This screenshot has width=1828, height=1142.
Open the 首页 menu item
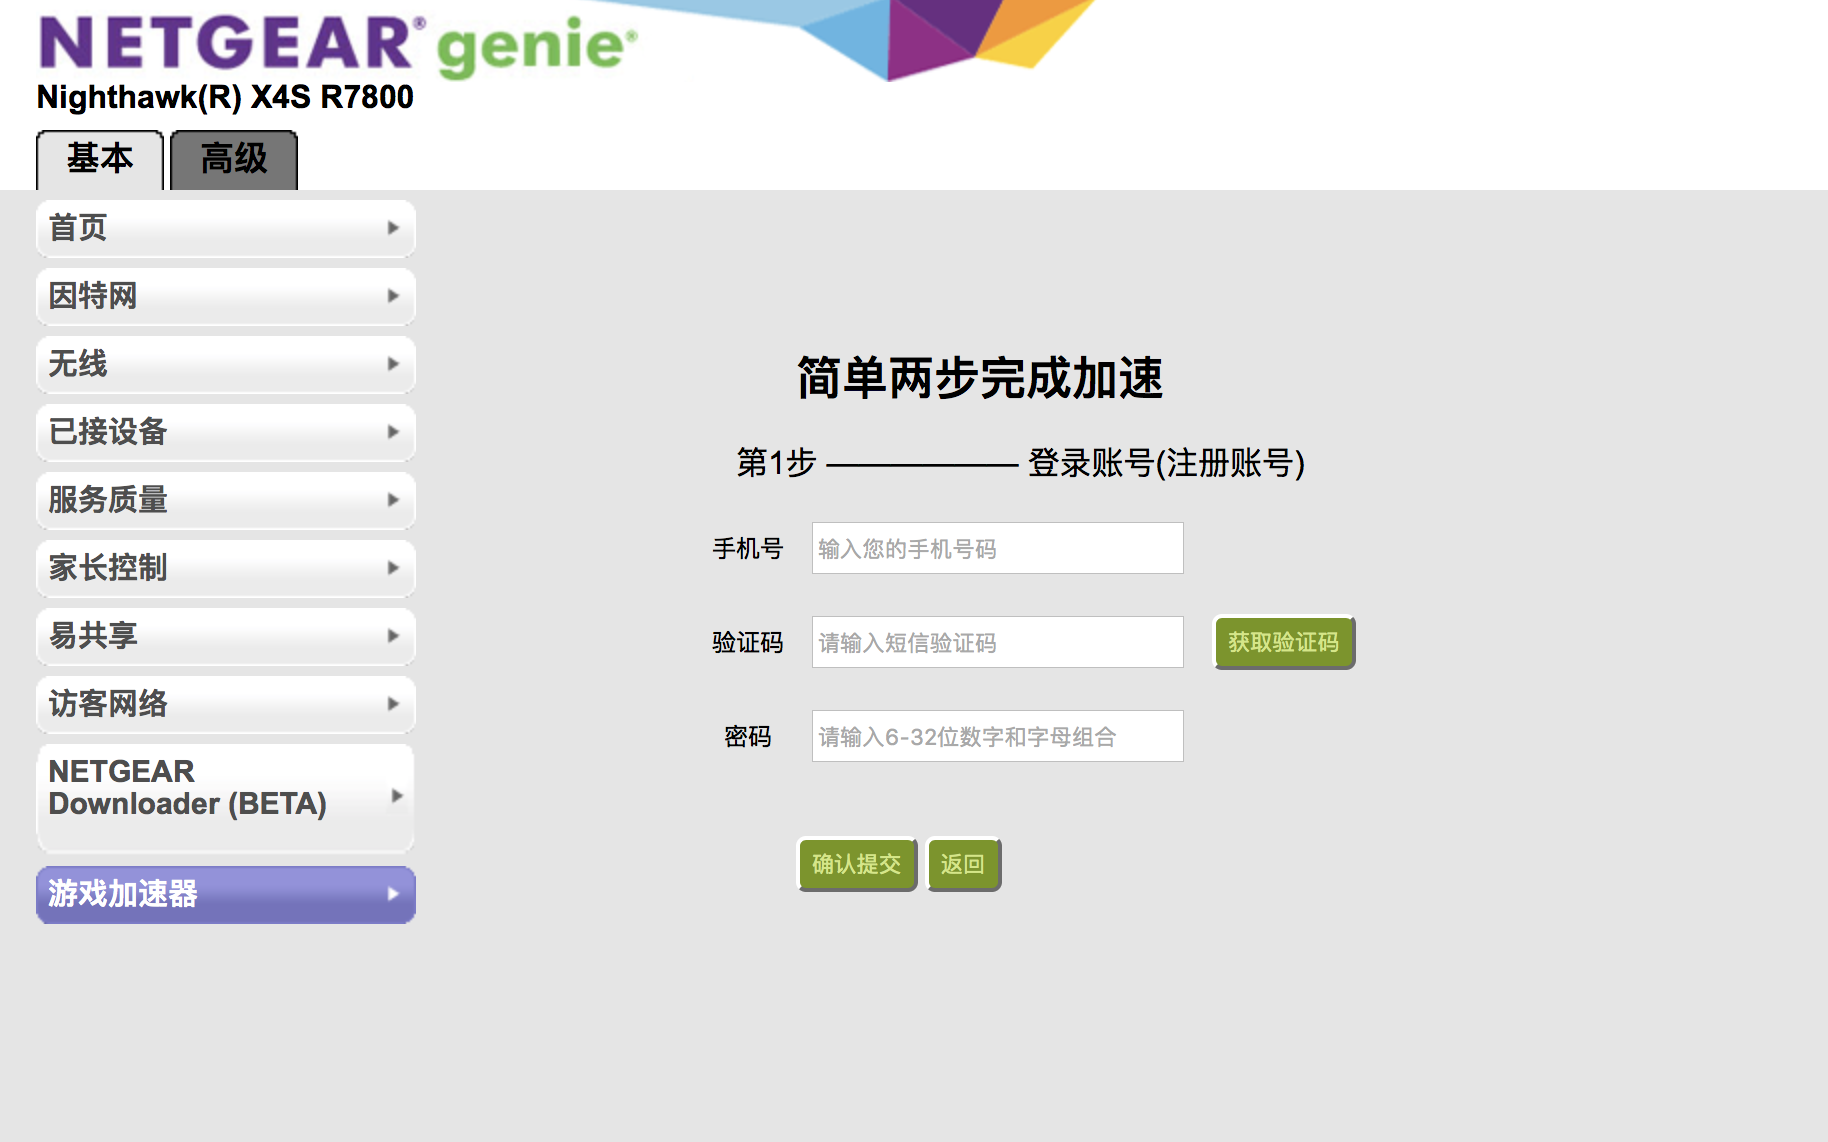click(x=225, y=228)
